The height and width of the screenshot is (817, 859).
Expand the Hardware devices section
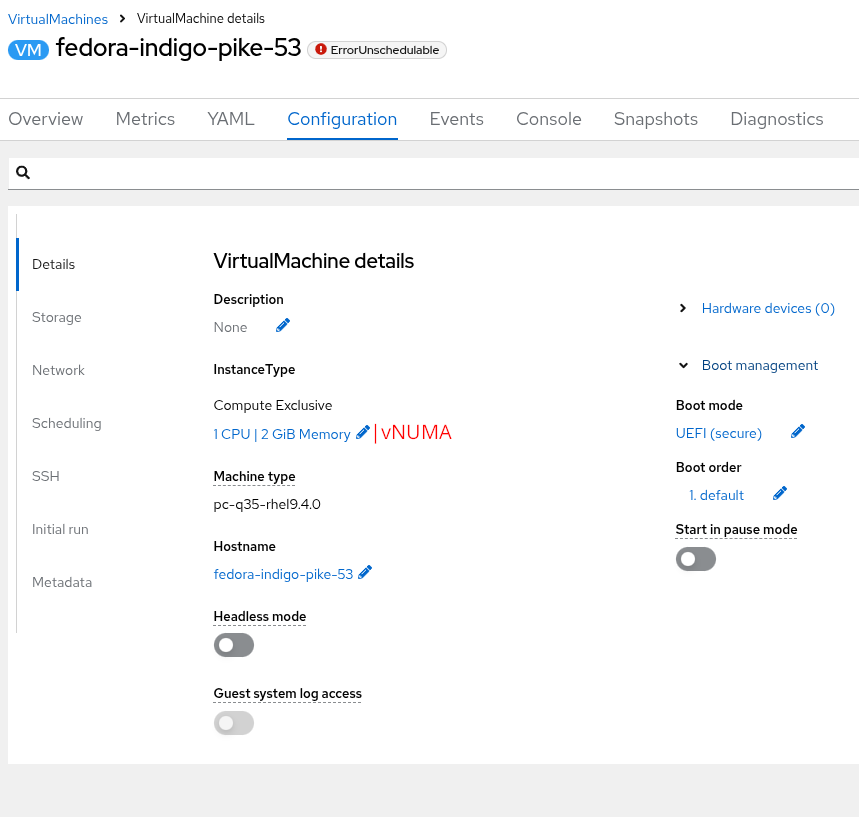coord(683,308)
